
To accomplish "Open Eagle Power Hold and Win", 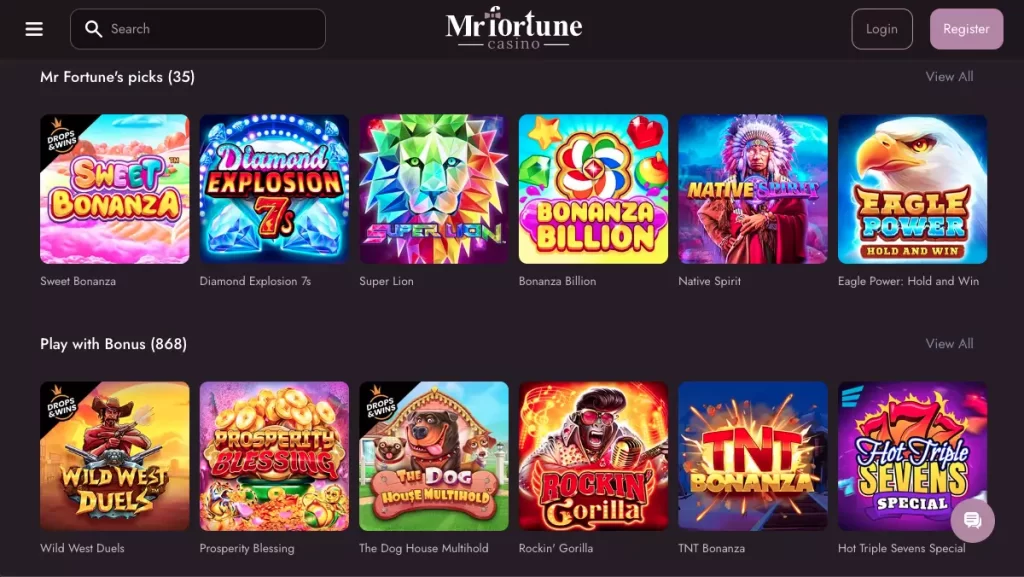I will click(912, 189).
